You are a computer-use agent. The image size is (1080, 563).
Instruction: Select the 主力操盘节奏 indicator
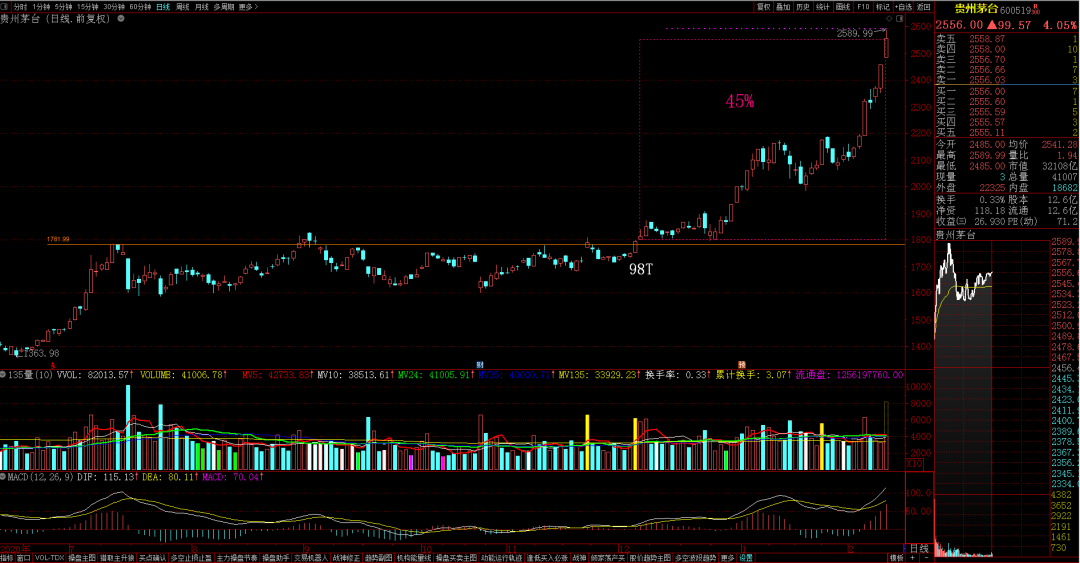pos(237,557)
